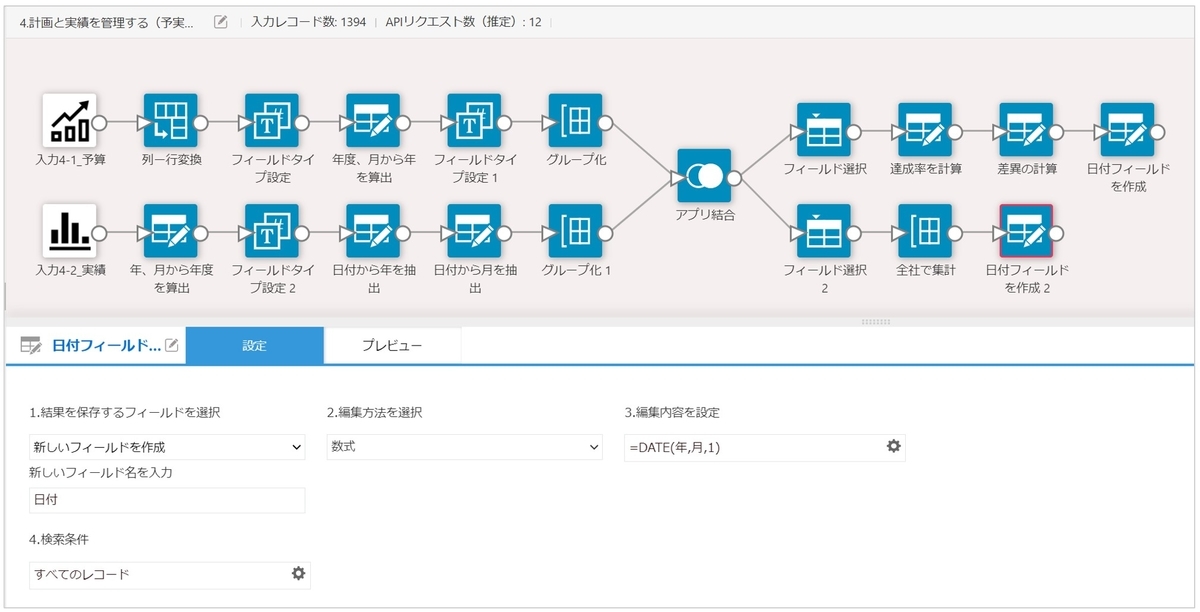The width and height of the screenshot is (1200, 612).
Task: Click the output port of アプリ結合 node
Action: click(734, 177)
